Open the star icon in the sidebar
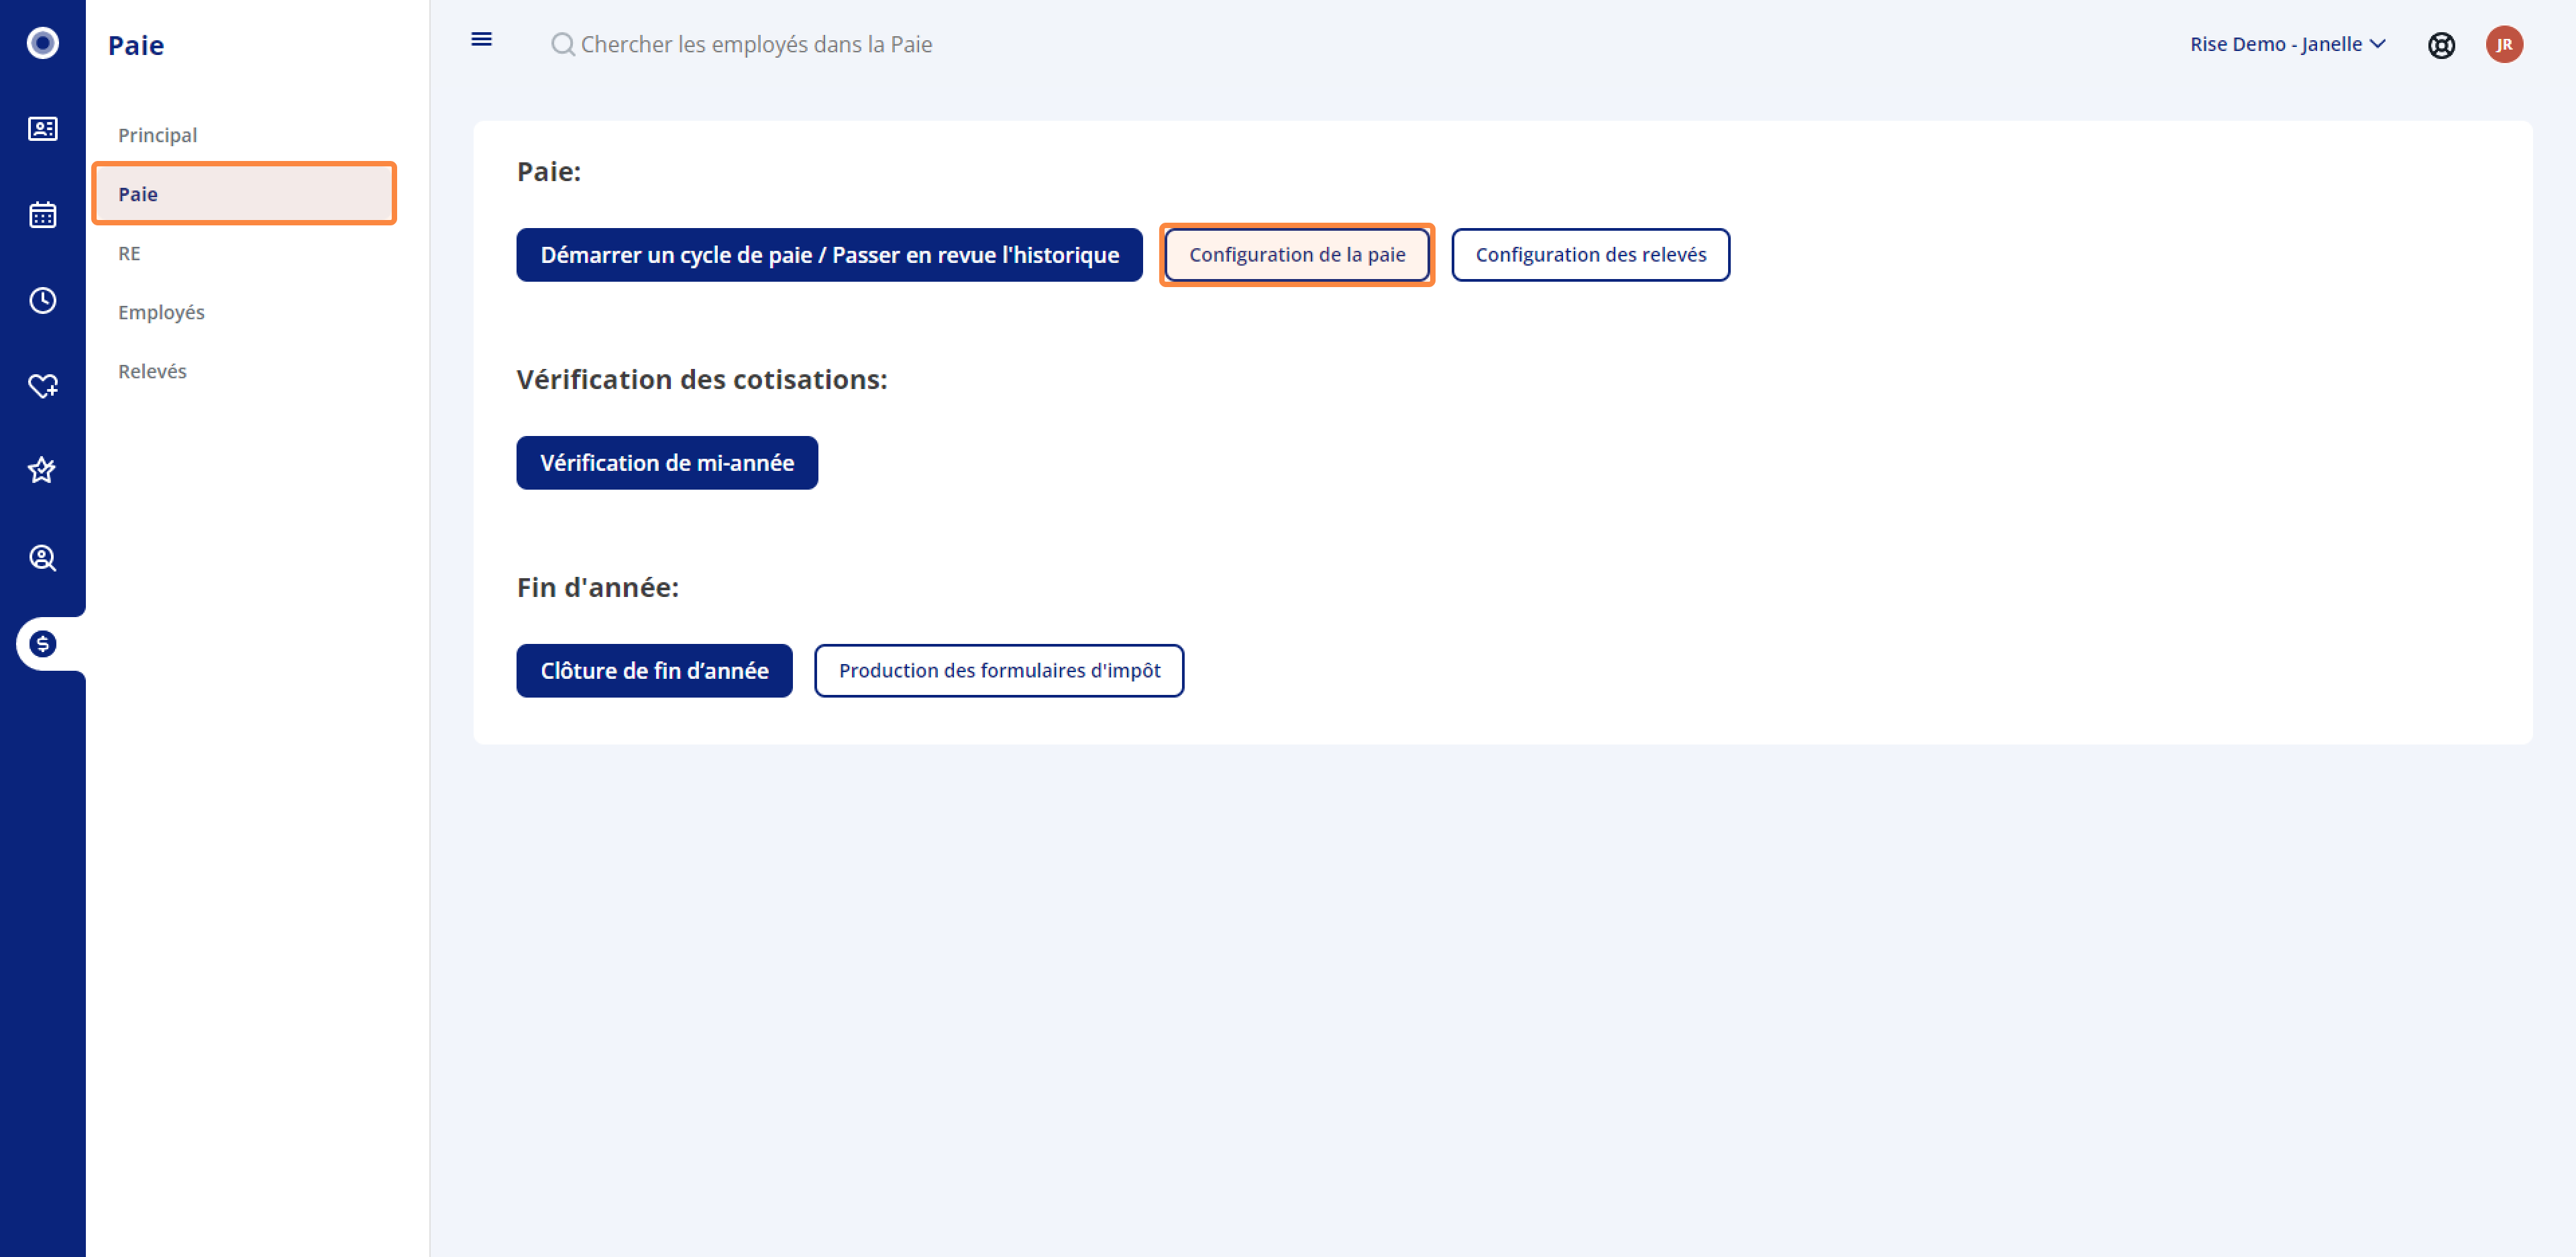This screenshot has width=2576, height=1257. pyautogui.click(x=42, y=470)
